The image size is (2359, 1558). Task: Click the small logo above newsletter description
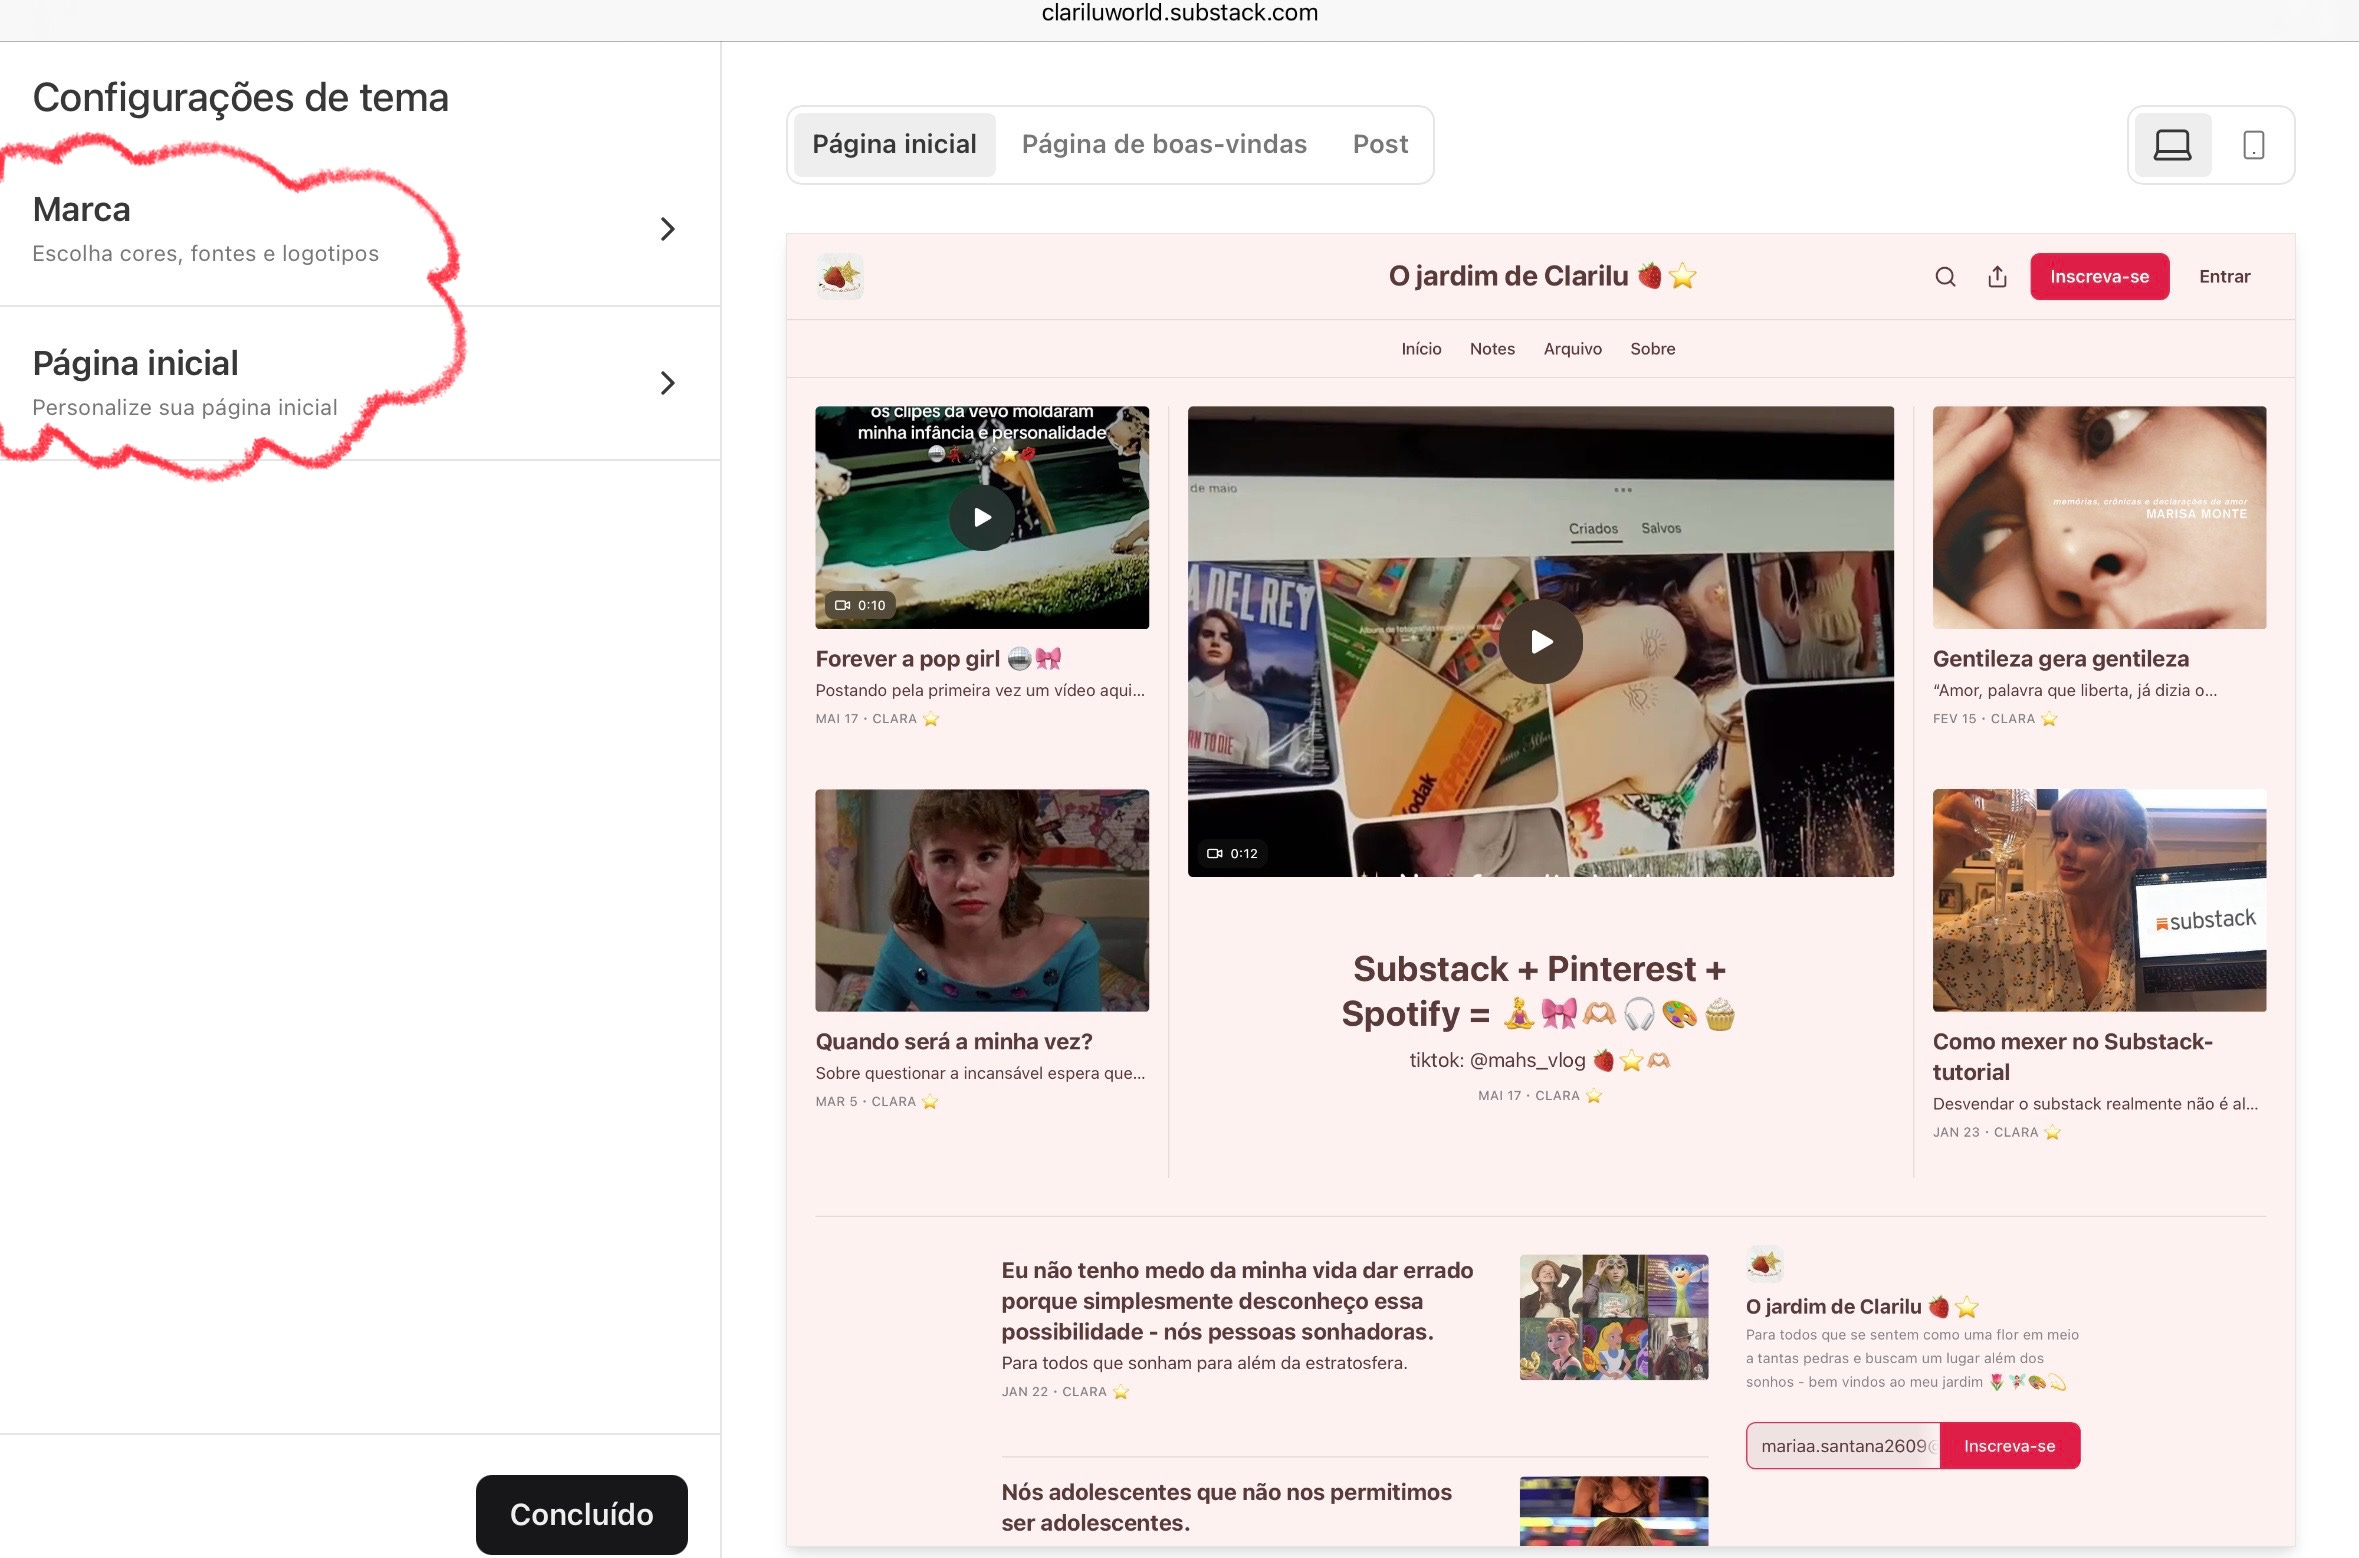1764,1264
